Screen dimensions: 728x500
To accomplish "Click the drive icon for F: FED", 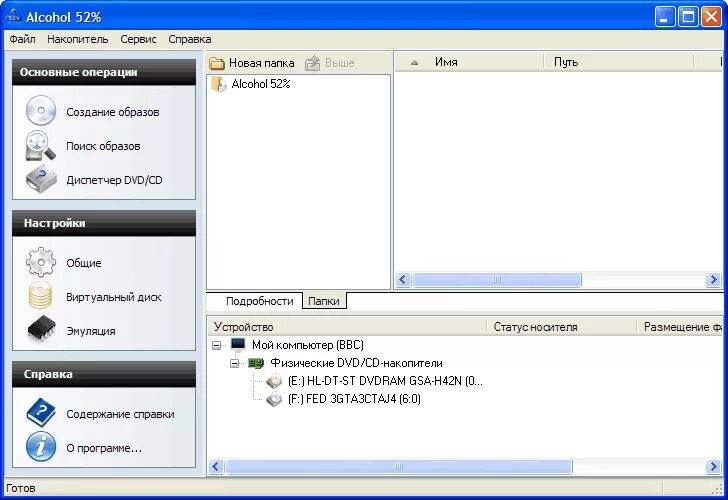I will click(274, 399).
